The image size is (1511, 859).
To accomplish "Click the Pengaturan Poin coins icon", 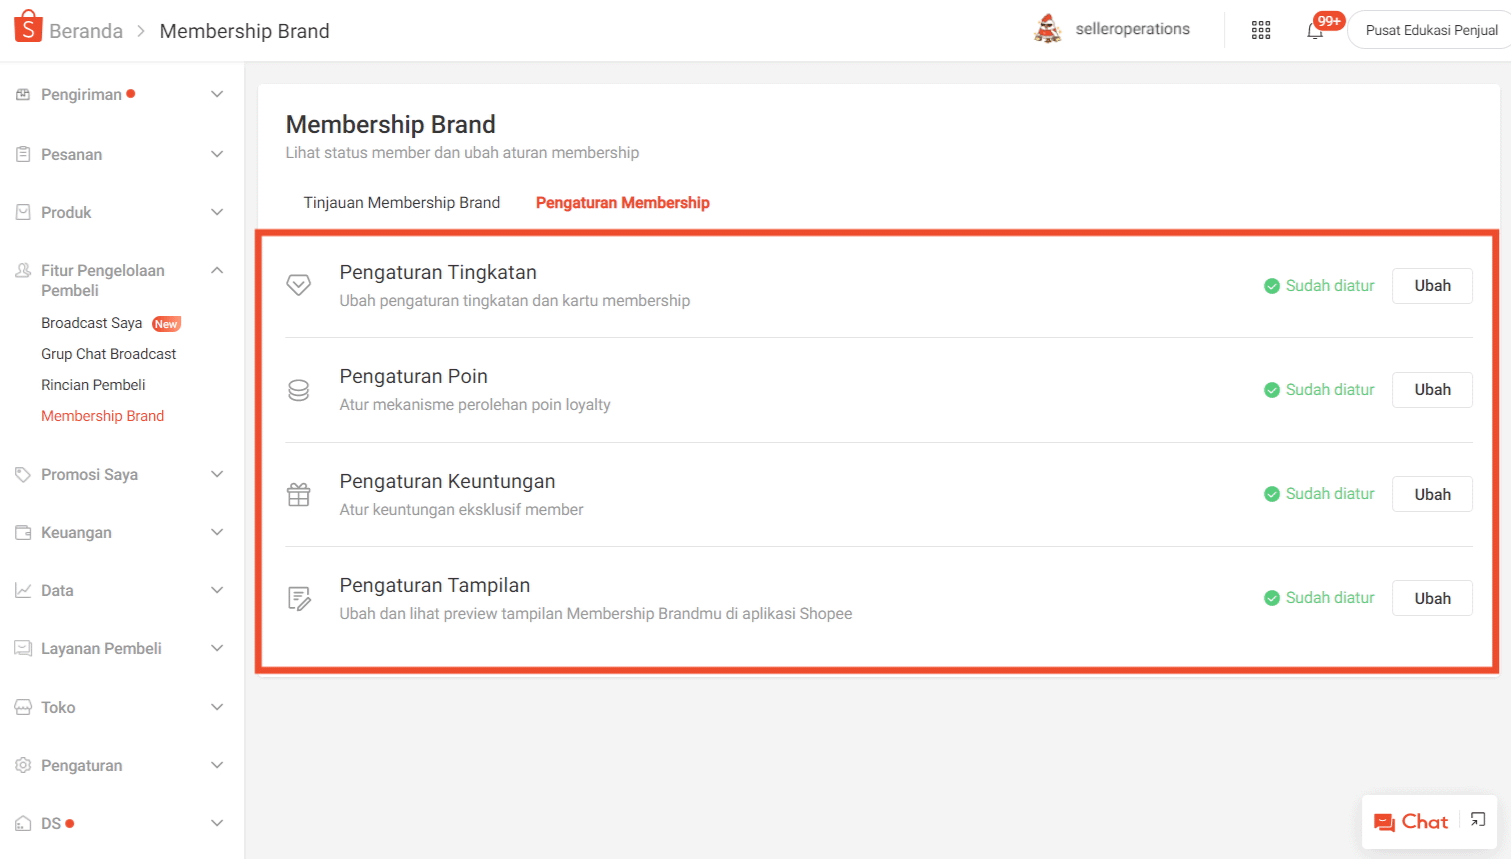I will pyautogui.click(x=298, y=390).
